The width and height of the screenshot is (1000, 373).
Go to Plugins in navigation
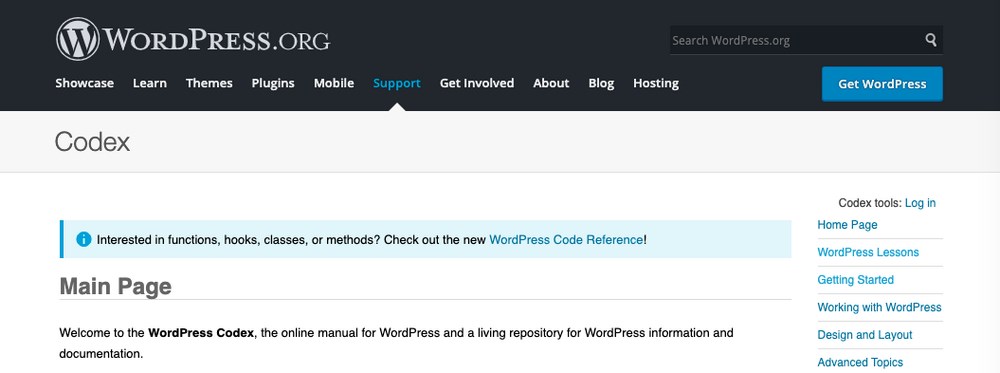(x=273, y=83)
